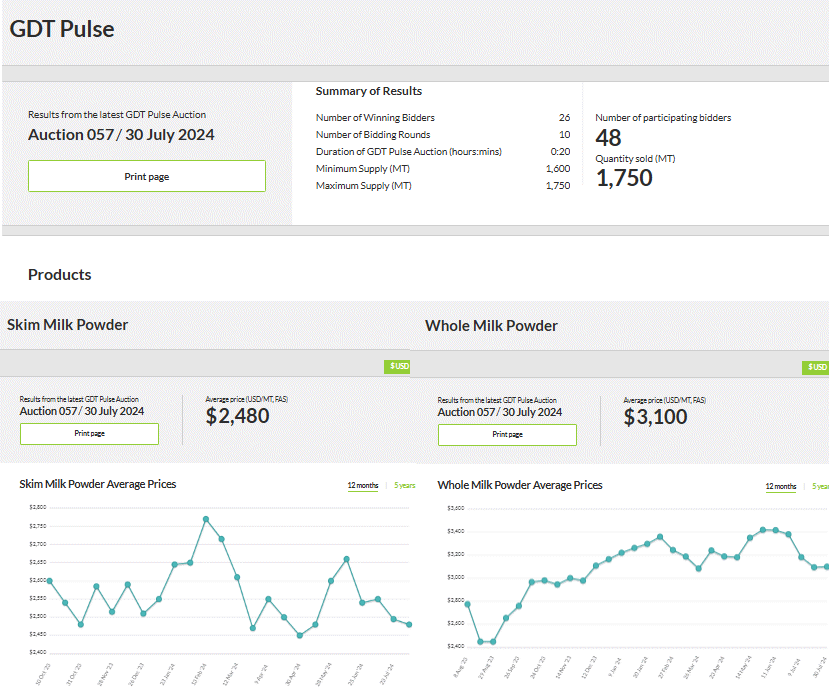Select the $USD currency badge for Whole Milk Powder
The image size is (829, 687).
pos(816,367)
